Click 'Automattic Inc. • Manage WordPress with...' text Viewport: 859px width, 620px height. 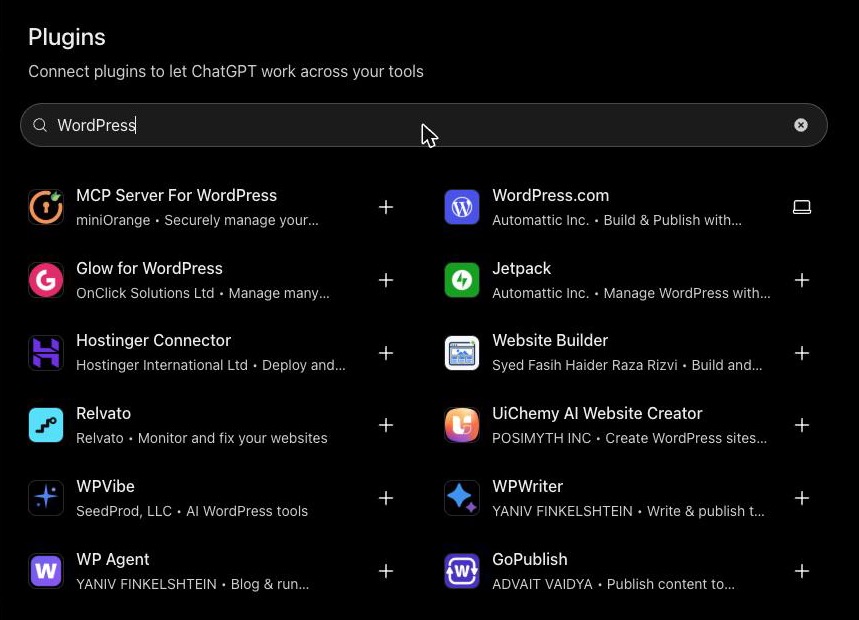[631, 293]
